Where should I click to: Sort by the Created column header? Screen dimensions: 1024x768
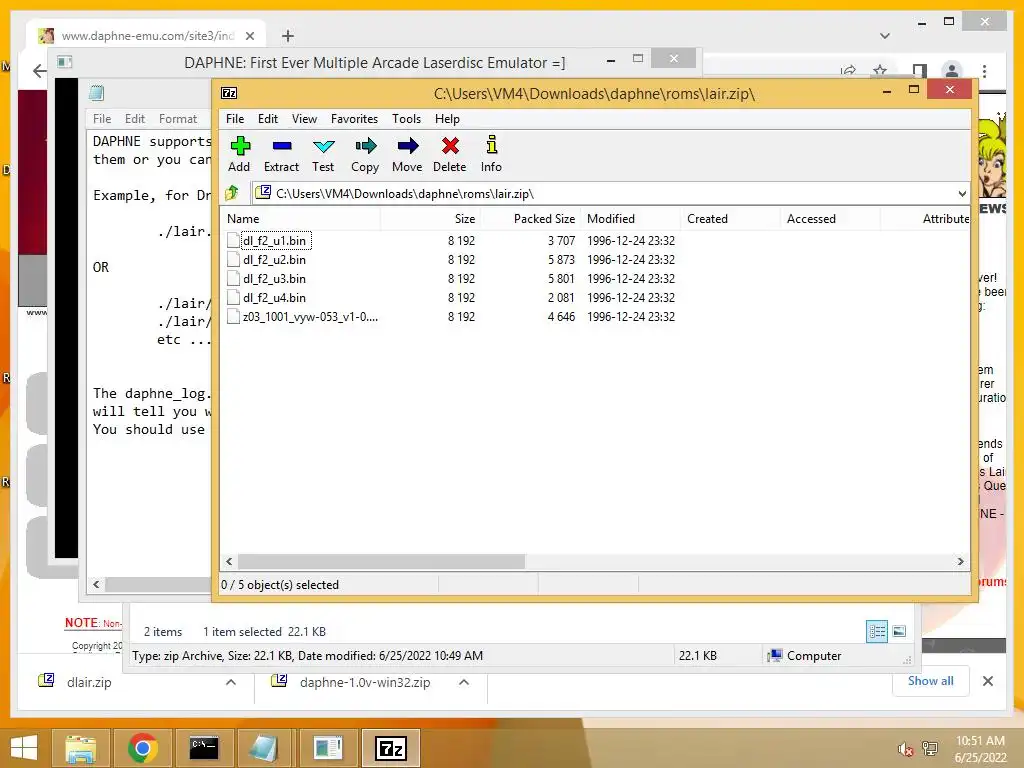pyautogui.click(x=730, y=219)
